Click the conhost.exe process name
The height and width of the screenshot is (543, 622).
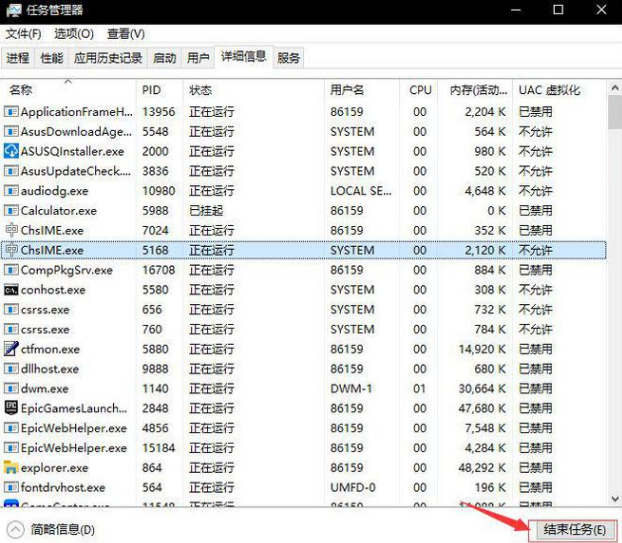53,290
